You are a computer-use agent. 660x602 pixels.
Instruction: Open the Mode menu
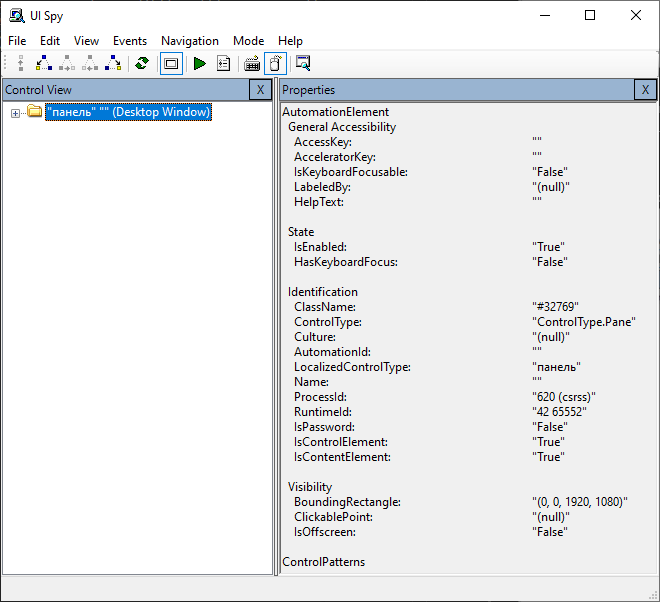pos(248,41)
